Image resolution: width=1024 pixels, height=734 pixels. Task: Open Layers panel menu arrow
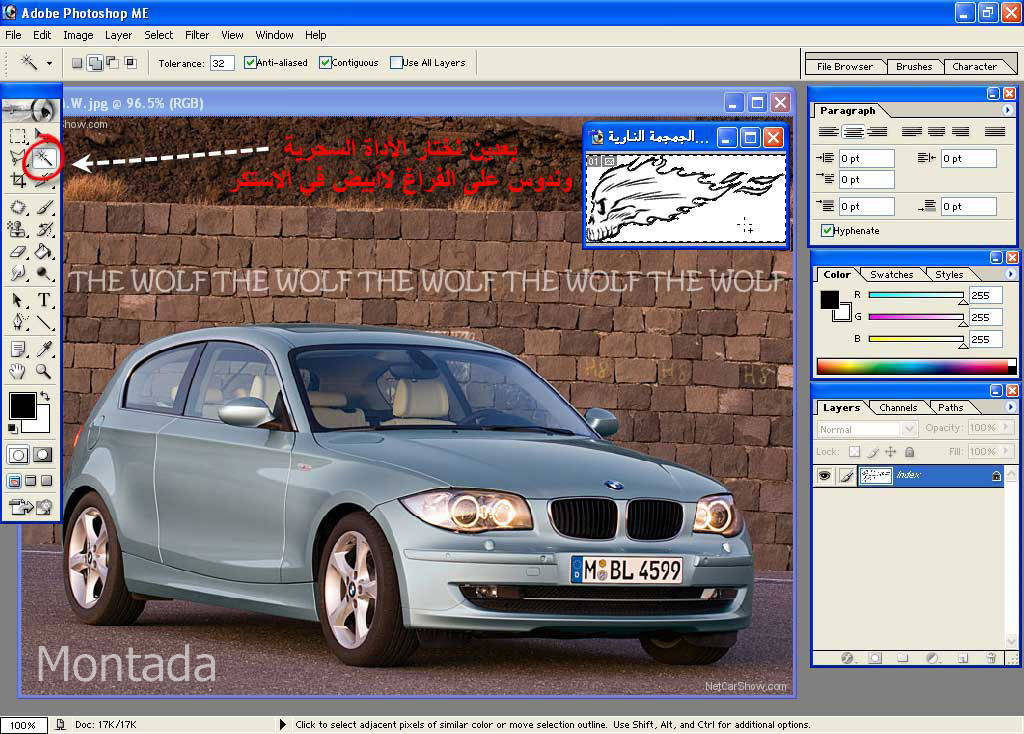pyautogui.click(x=1010, y=407)
